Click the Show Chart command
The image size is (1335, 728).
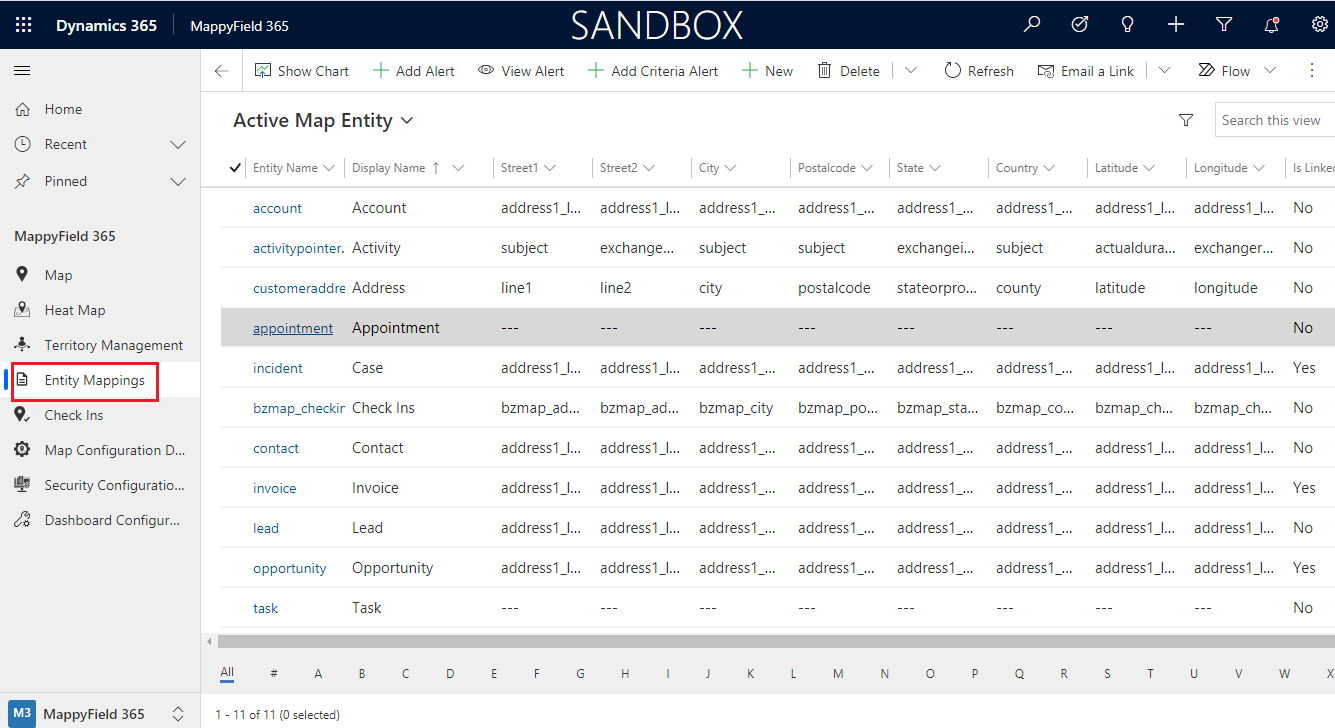pyautogui.click(x=302, y=71)
